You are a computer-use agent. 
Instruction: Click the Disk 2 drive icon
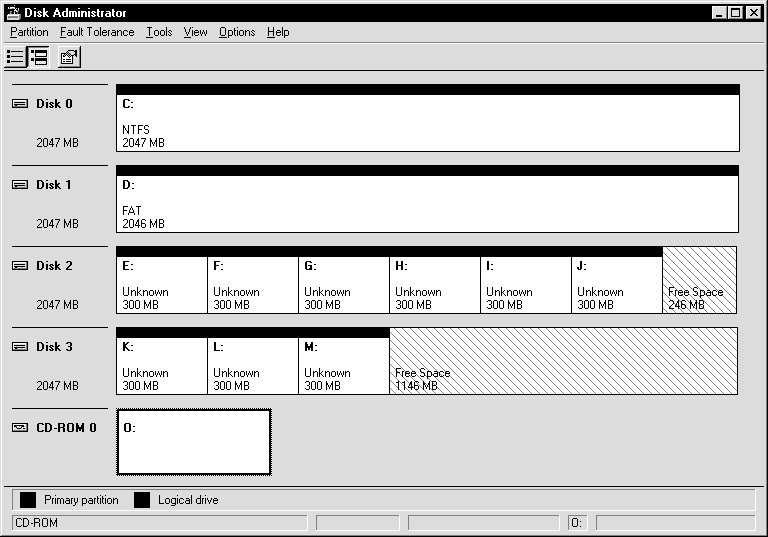click(x=20, y=266)
